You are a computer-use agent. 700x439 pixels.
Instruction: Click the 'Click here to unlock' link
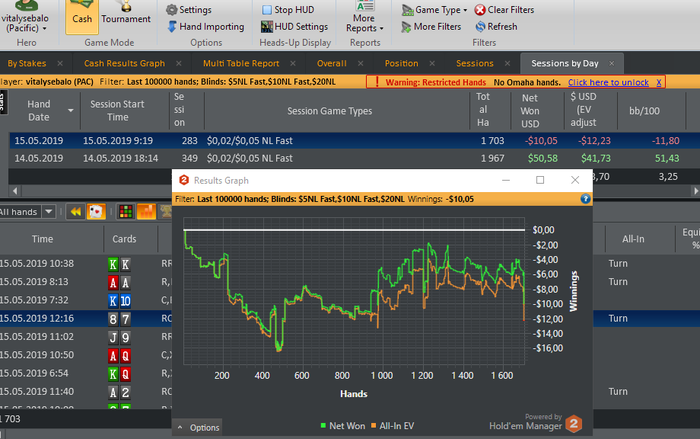[x=608, y=82]
